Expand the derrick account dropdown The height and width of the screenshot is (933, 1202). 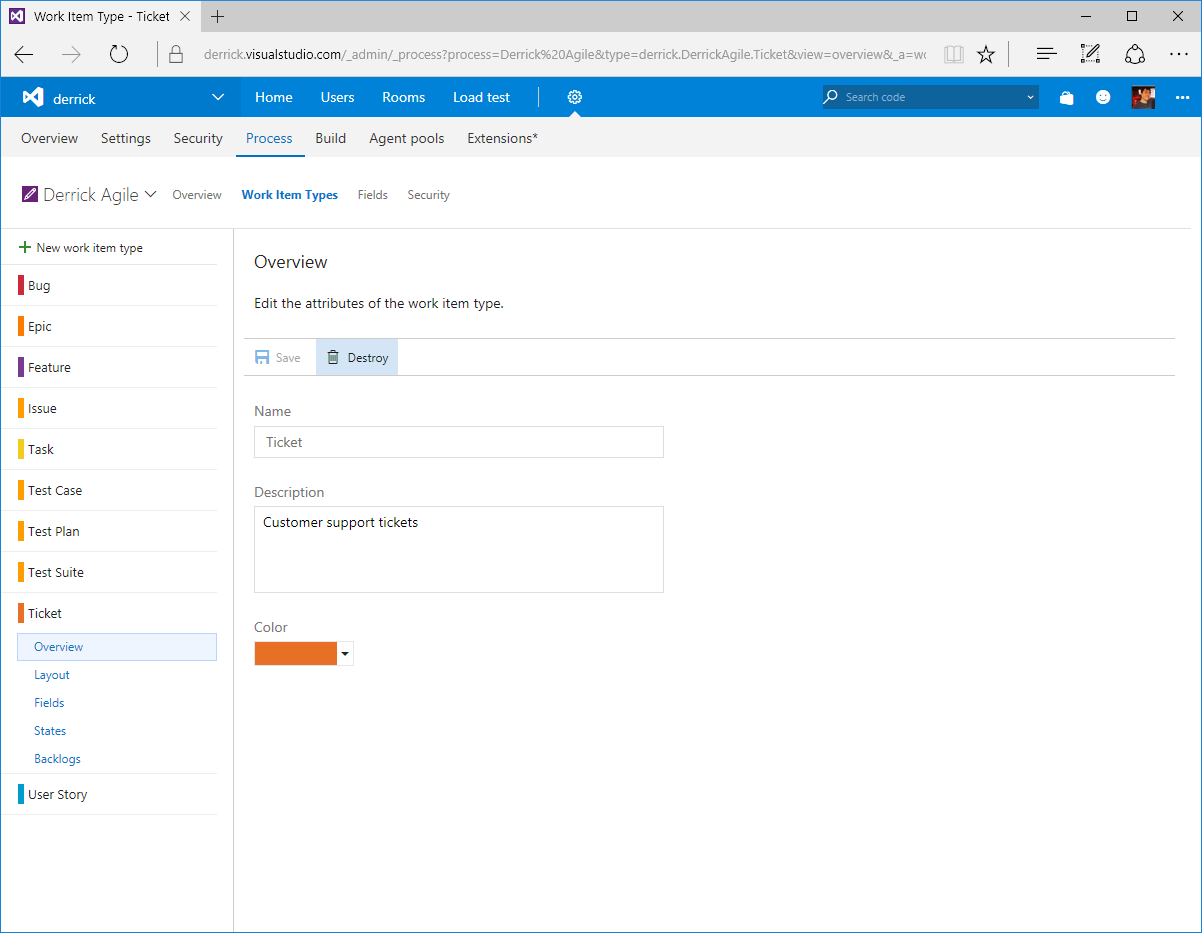[x=218, y=97]
